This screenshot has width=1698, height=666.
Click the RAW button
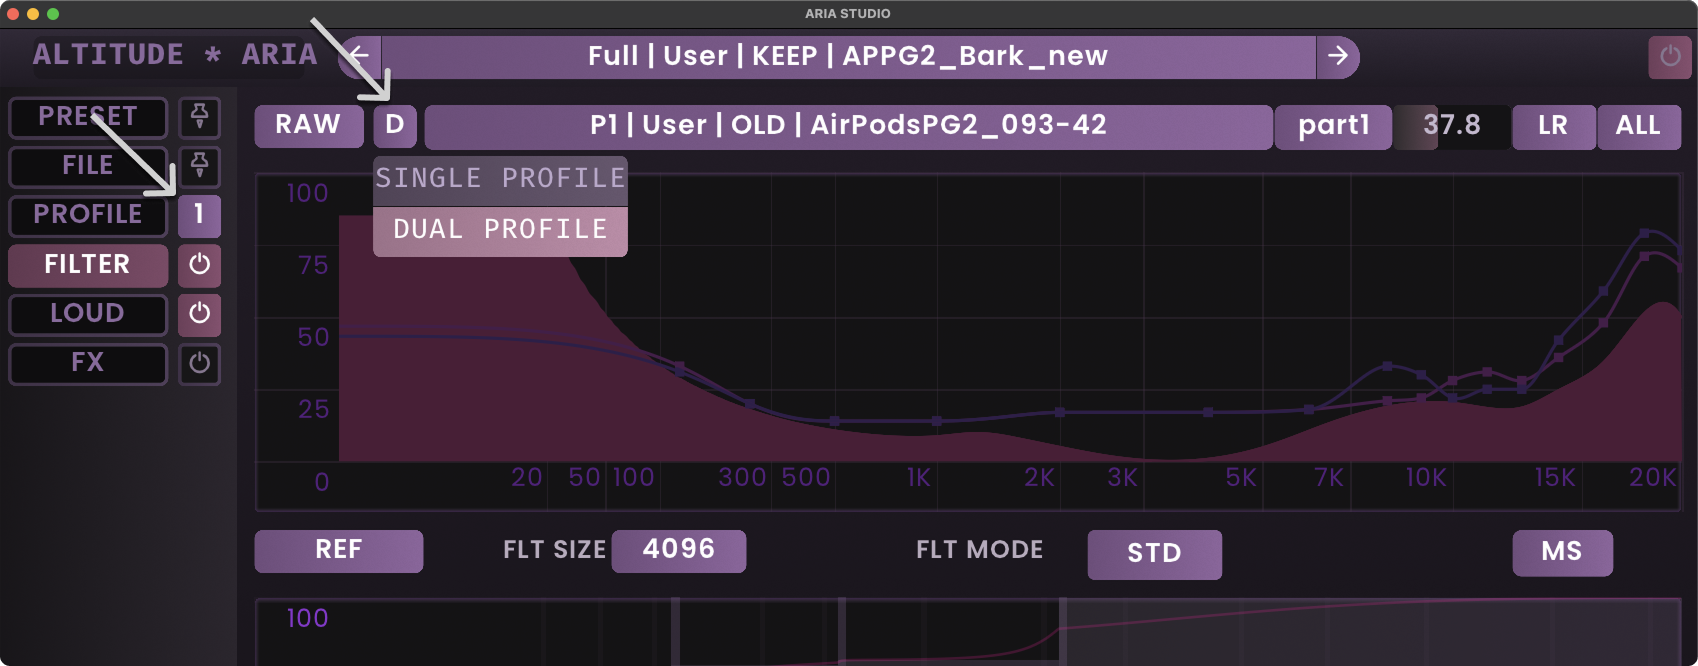[x=308, y=126]
